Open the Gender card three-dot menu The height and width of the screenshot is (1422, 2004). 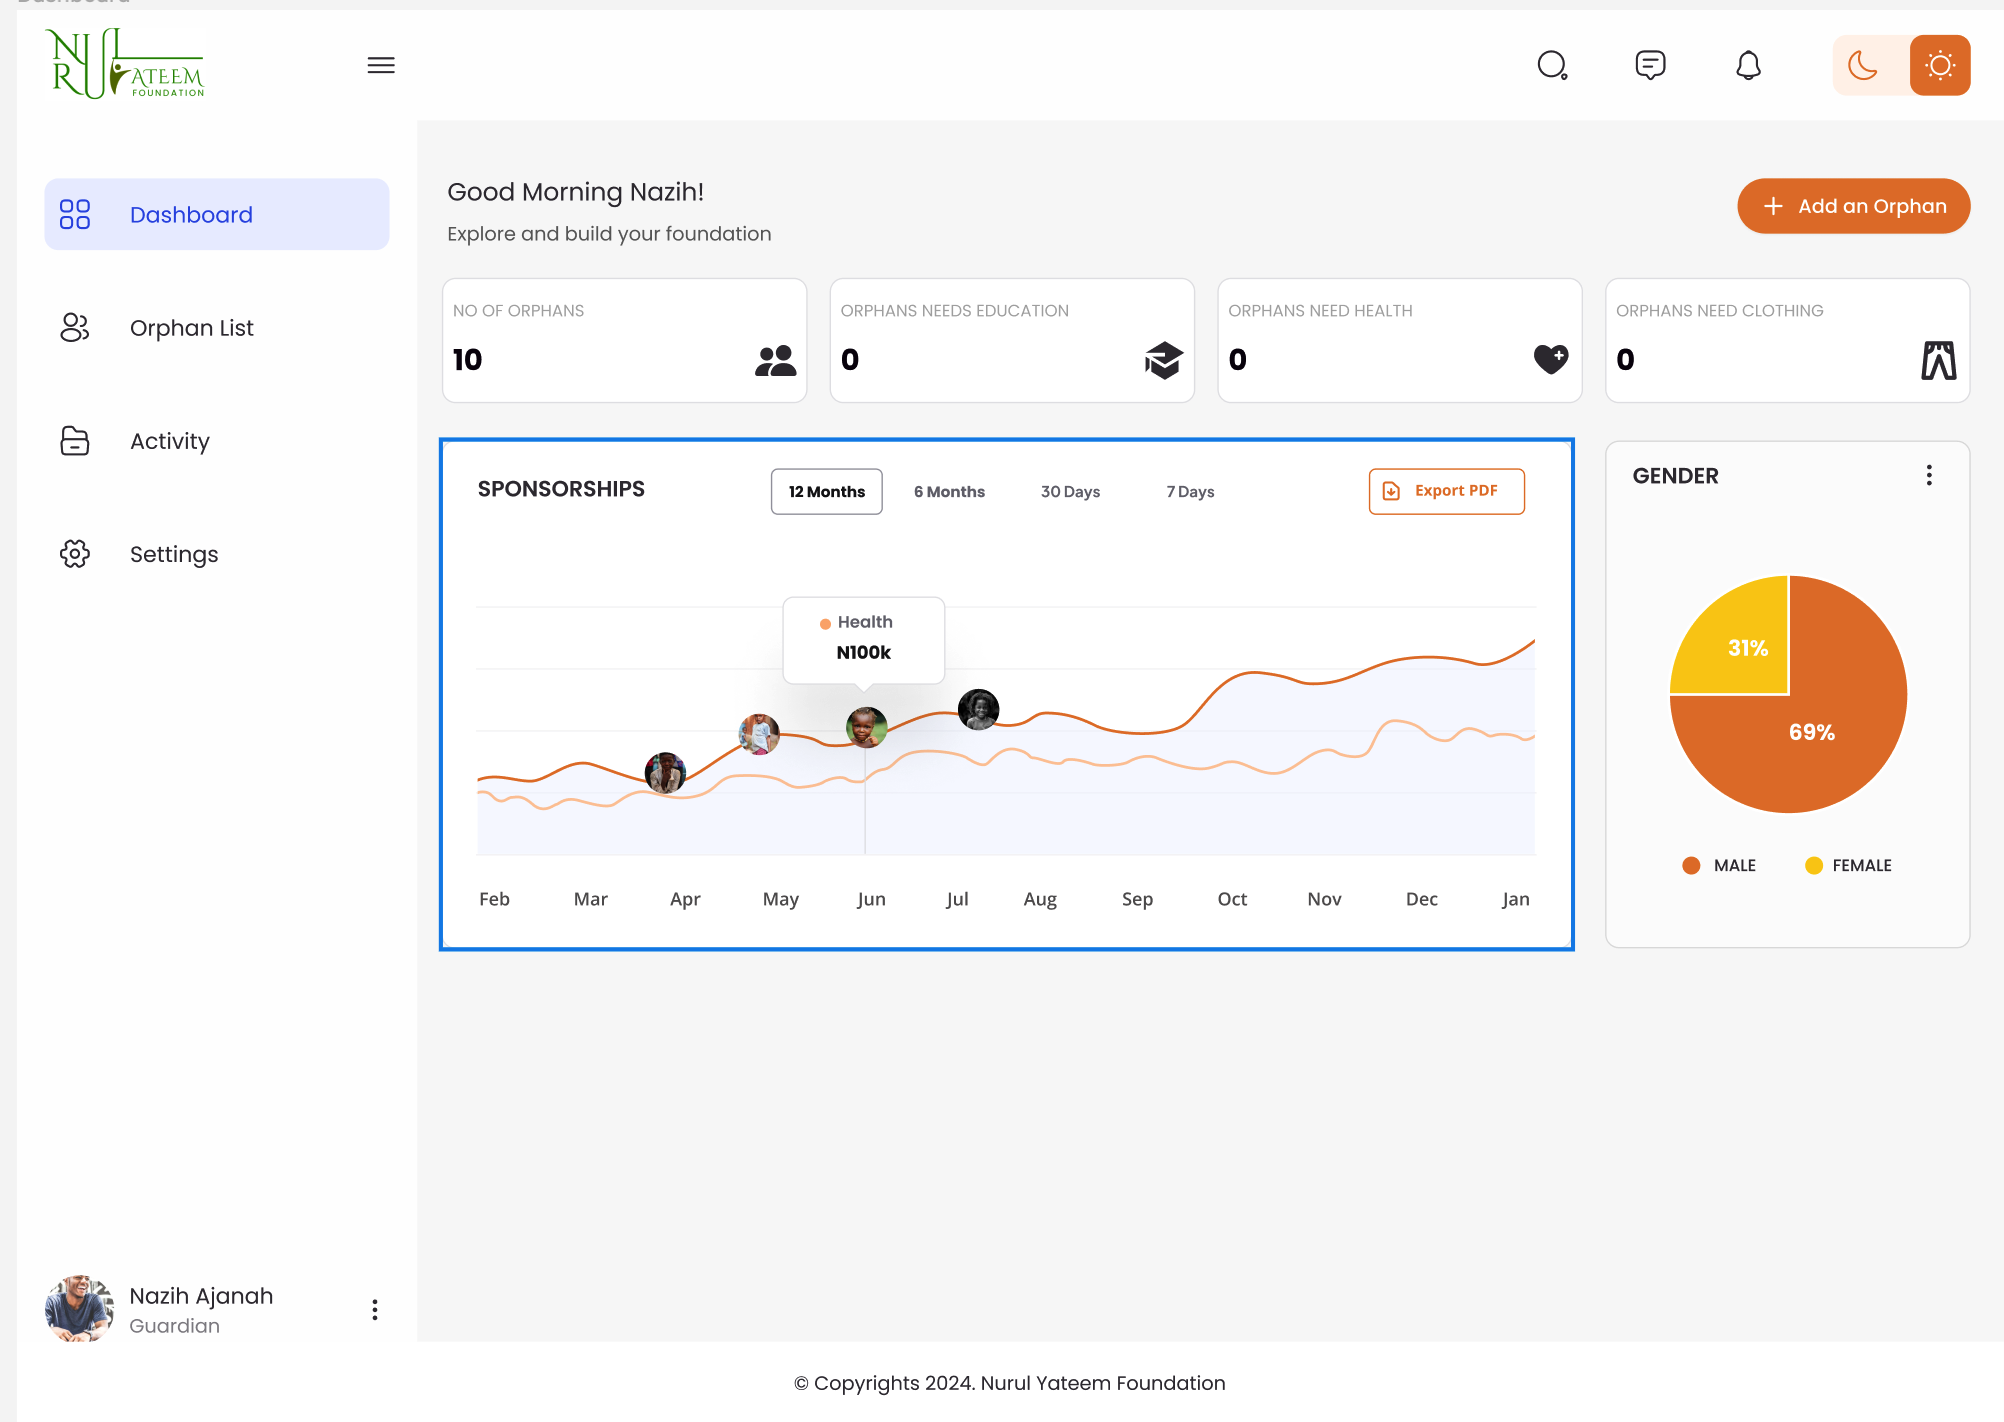coord(1929,476)
